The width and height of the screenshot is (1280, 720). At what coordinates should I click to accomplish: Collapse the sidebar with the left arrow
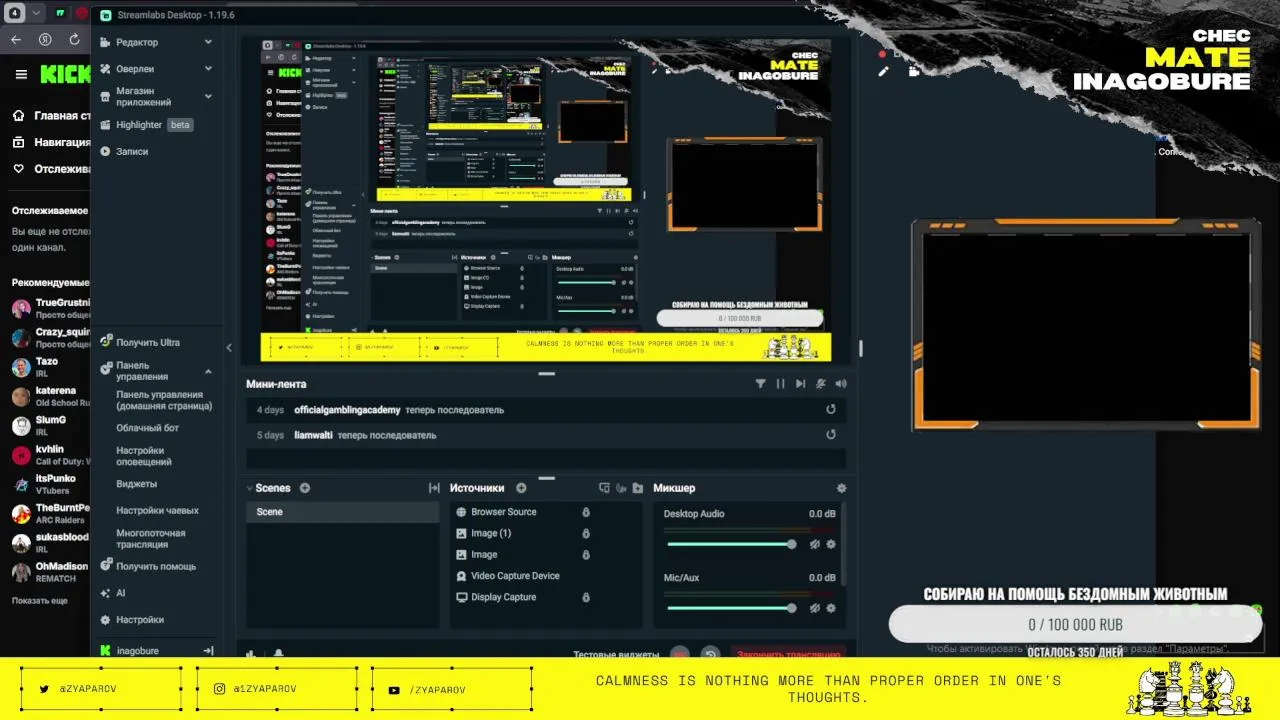229,347
